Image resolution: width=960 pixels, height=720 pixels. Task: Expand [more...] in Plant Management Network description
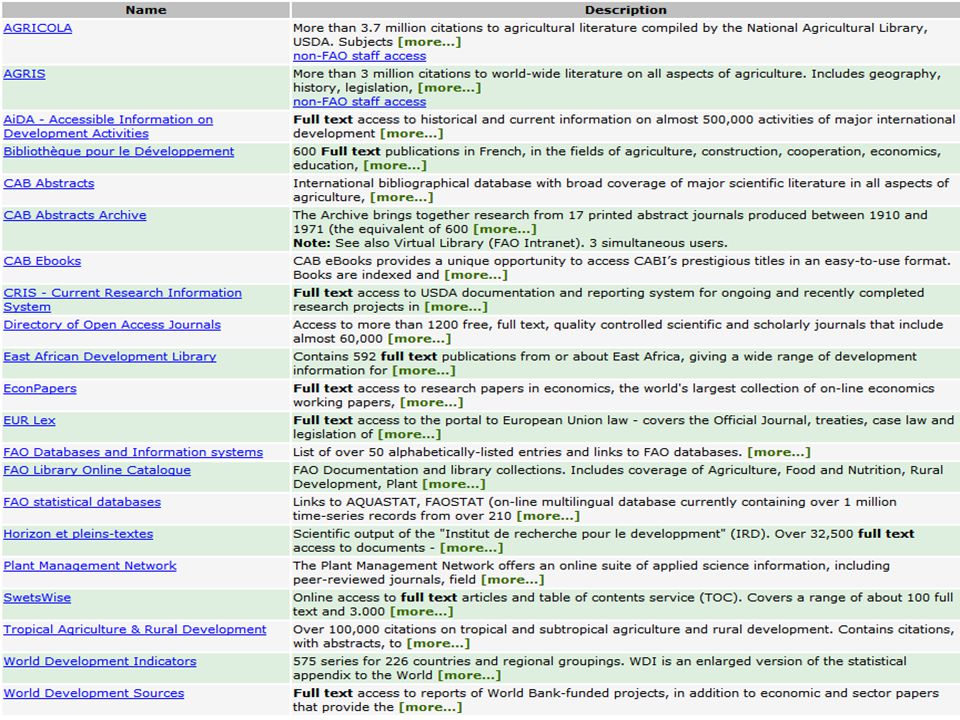tap(512, 579)
